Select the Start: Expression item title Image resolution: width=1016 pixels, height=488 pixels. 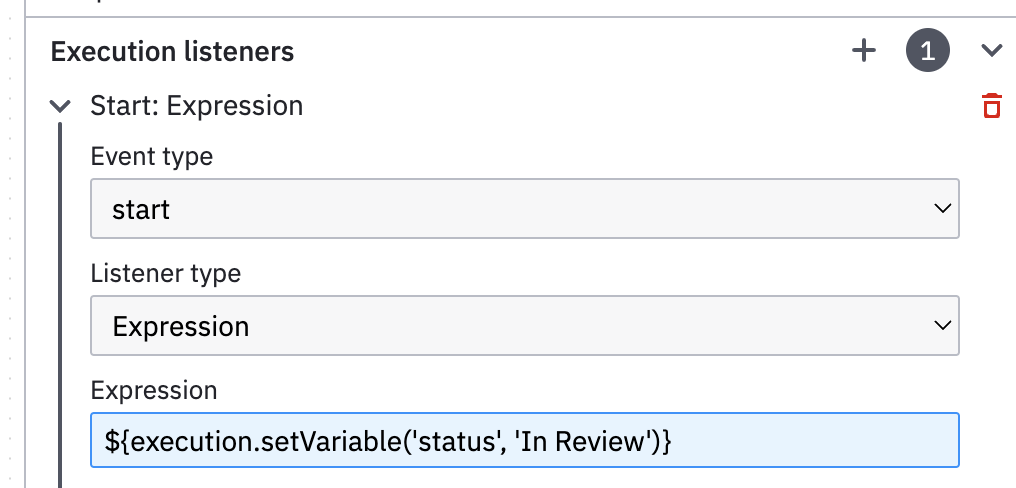[196, 106]
